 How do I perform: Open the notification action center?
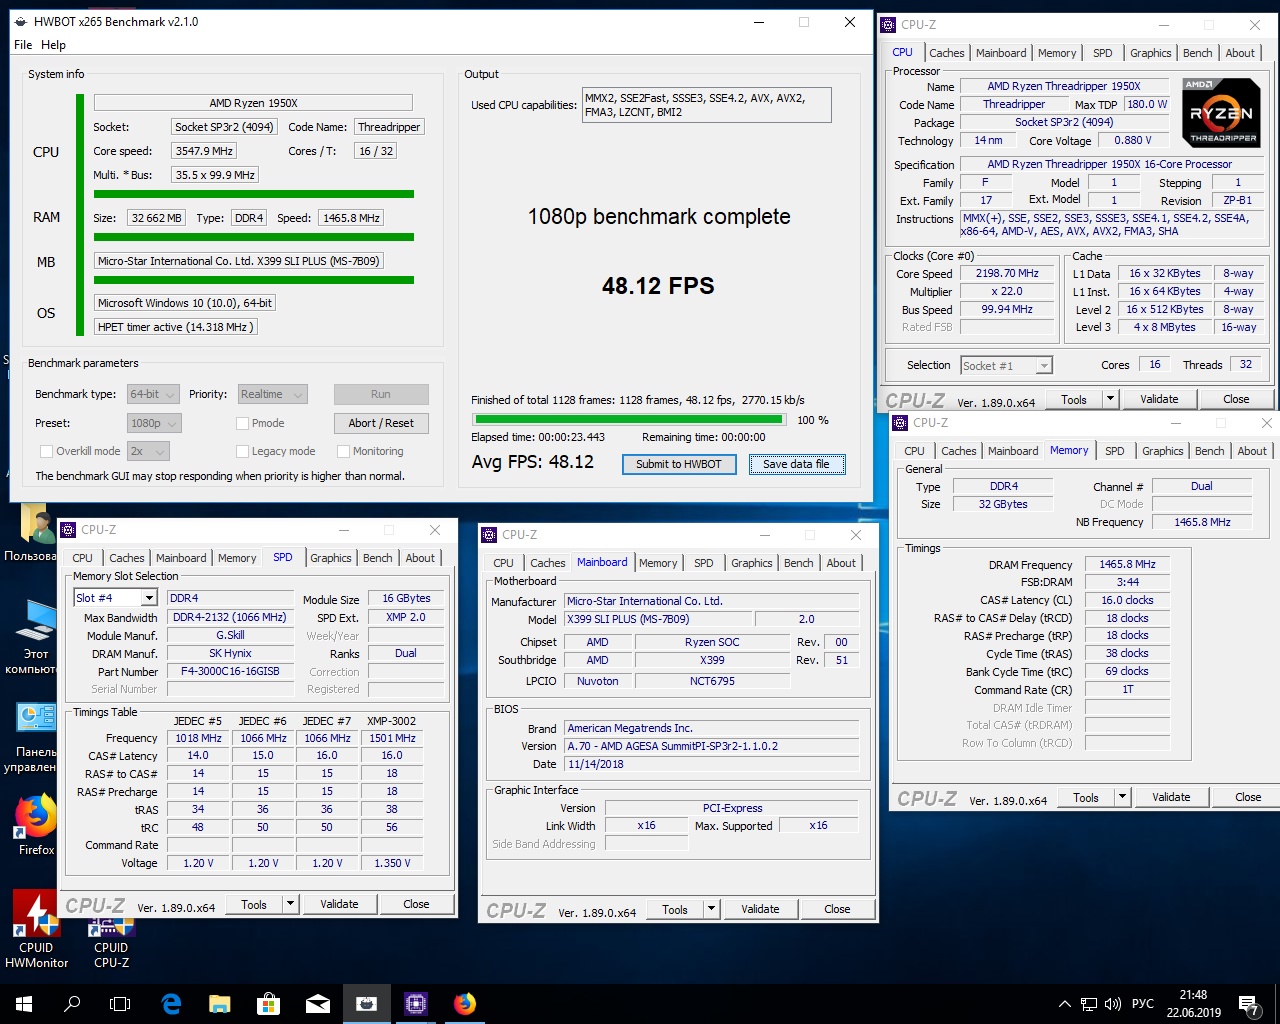1248,1004
